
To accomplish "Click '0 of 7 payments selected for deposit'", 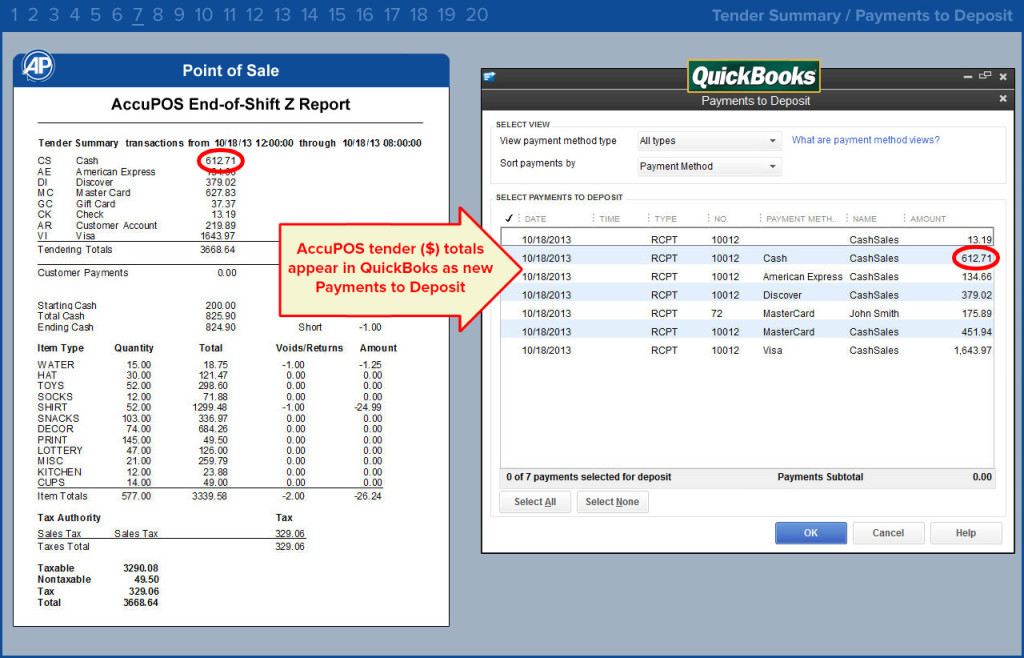I will click(x=588, y=477).
